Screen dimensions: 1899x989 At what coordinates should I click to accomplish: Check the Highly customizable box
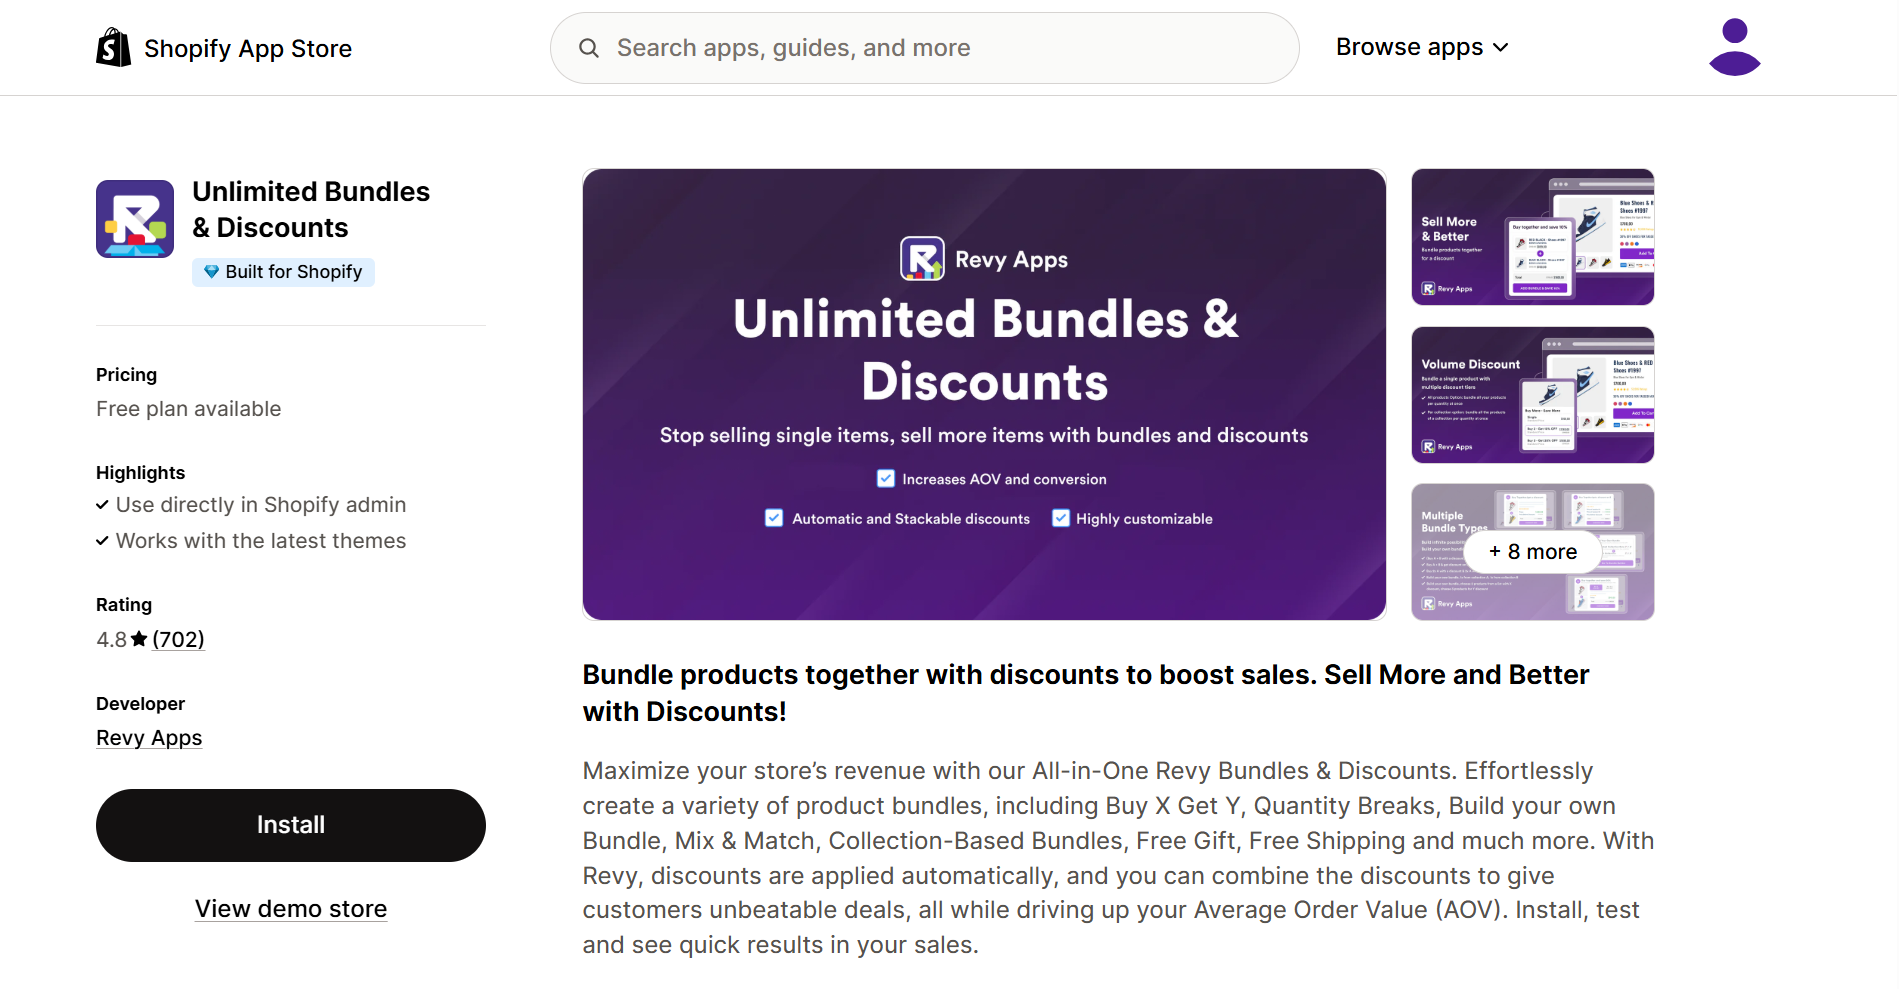tap(1060, 518)
